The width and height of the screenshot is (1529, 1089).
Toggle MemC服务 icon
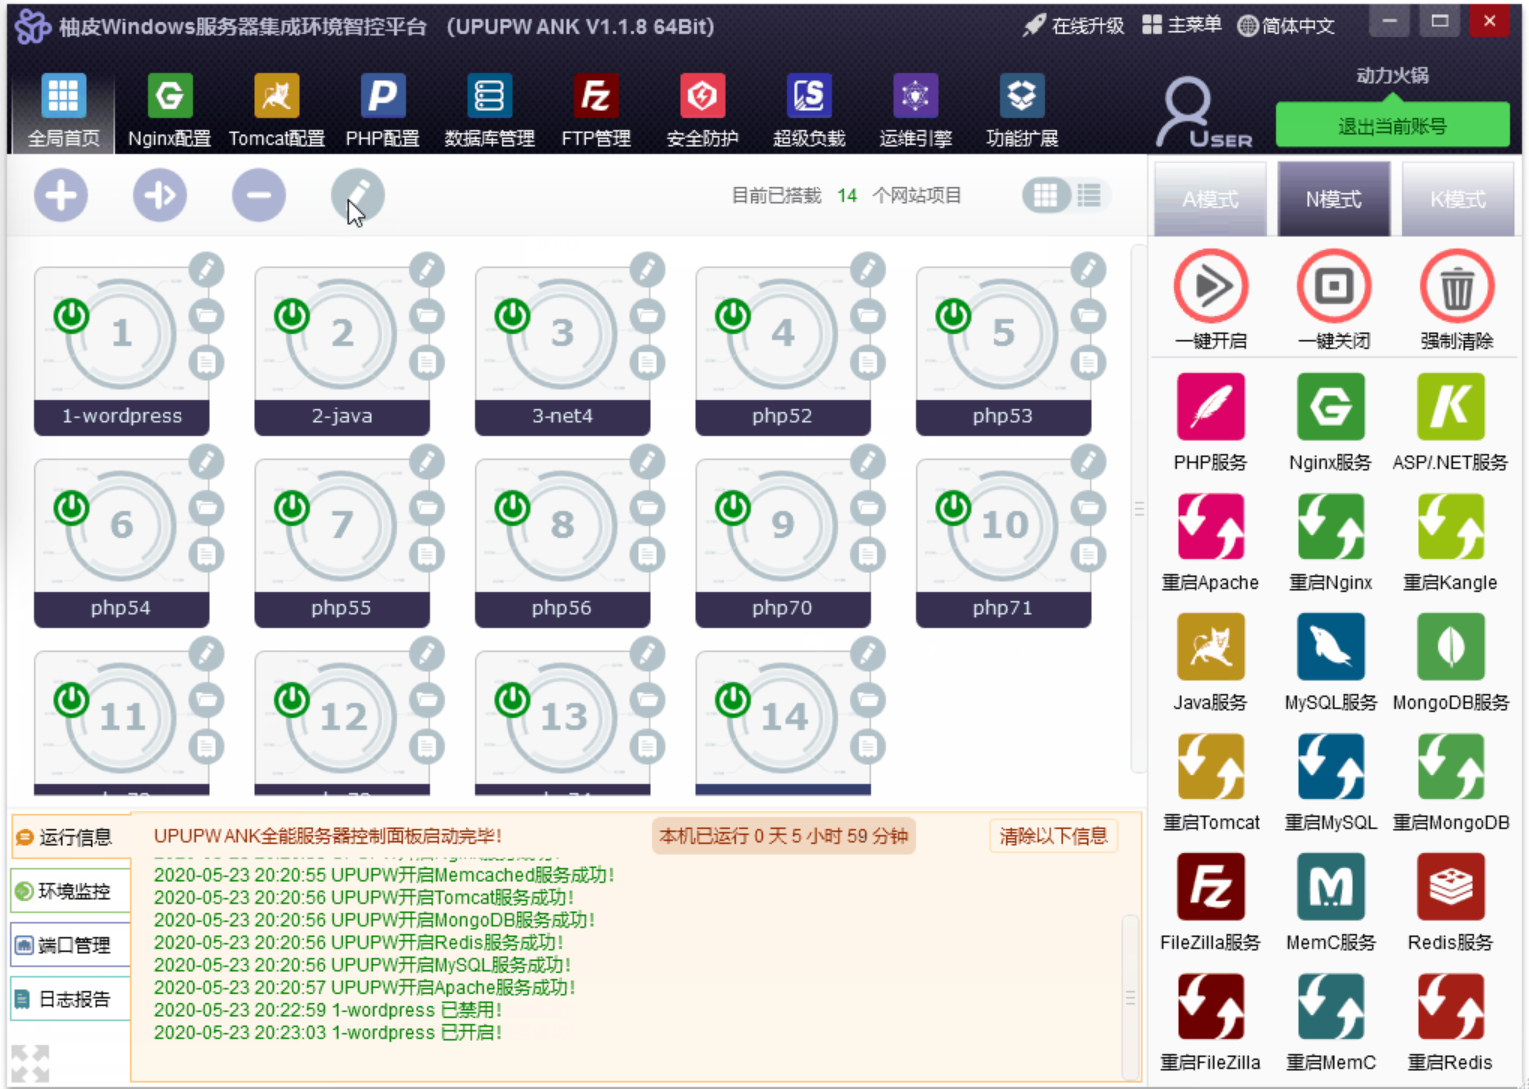[x=1330, y=887]
